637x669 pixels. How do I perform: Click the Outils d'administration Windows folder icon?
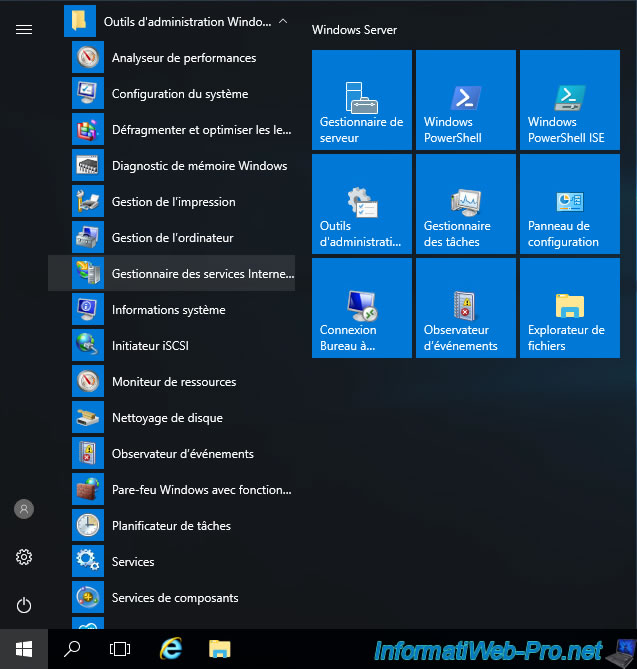[80, 21]
